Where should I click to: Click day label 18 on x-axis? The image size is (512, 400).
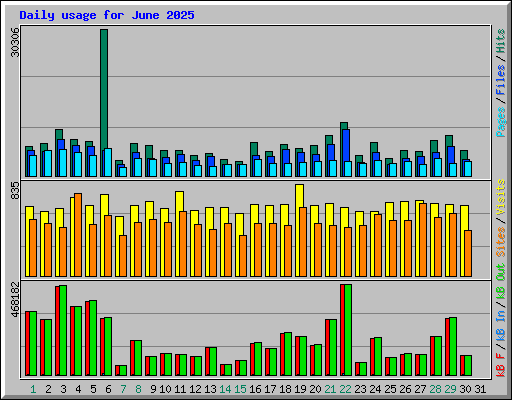tap(285, 389)
